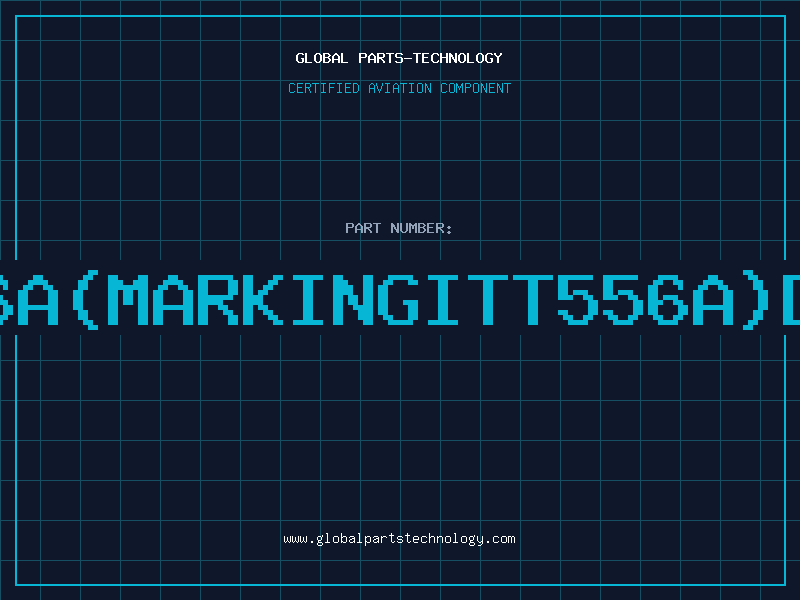Click the PART NUMBER: label

[x=399, y=228]
